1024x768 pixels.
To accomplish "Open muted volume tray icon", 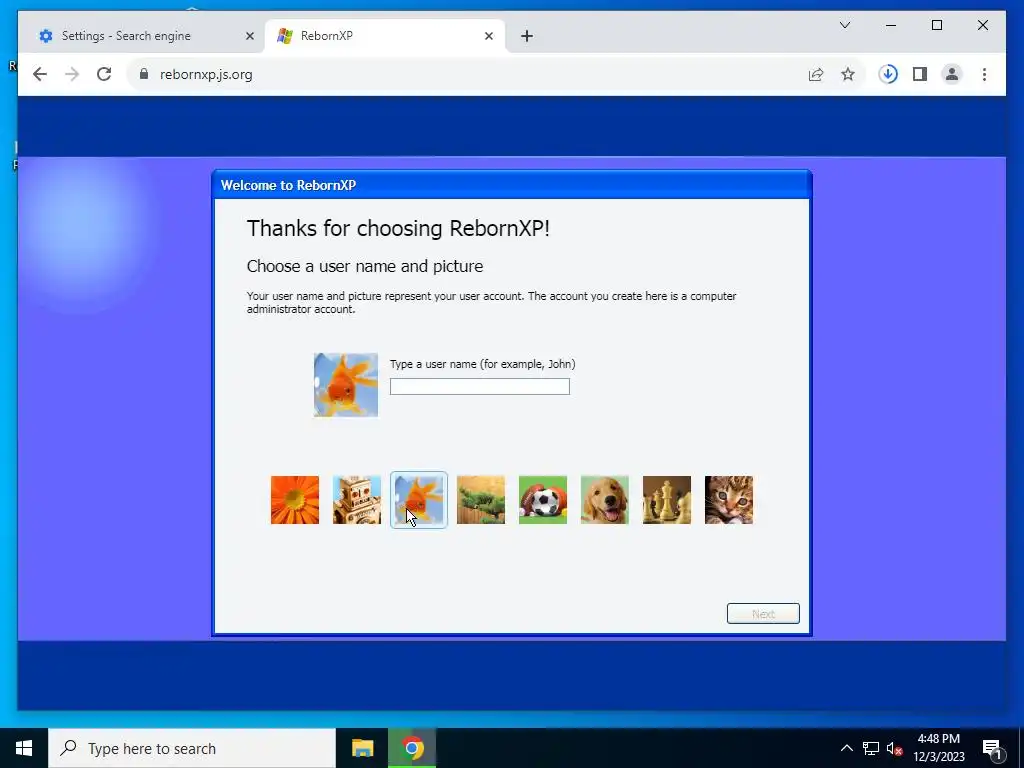I will click(x=894, y=748).
